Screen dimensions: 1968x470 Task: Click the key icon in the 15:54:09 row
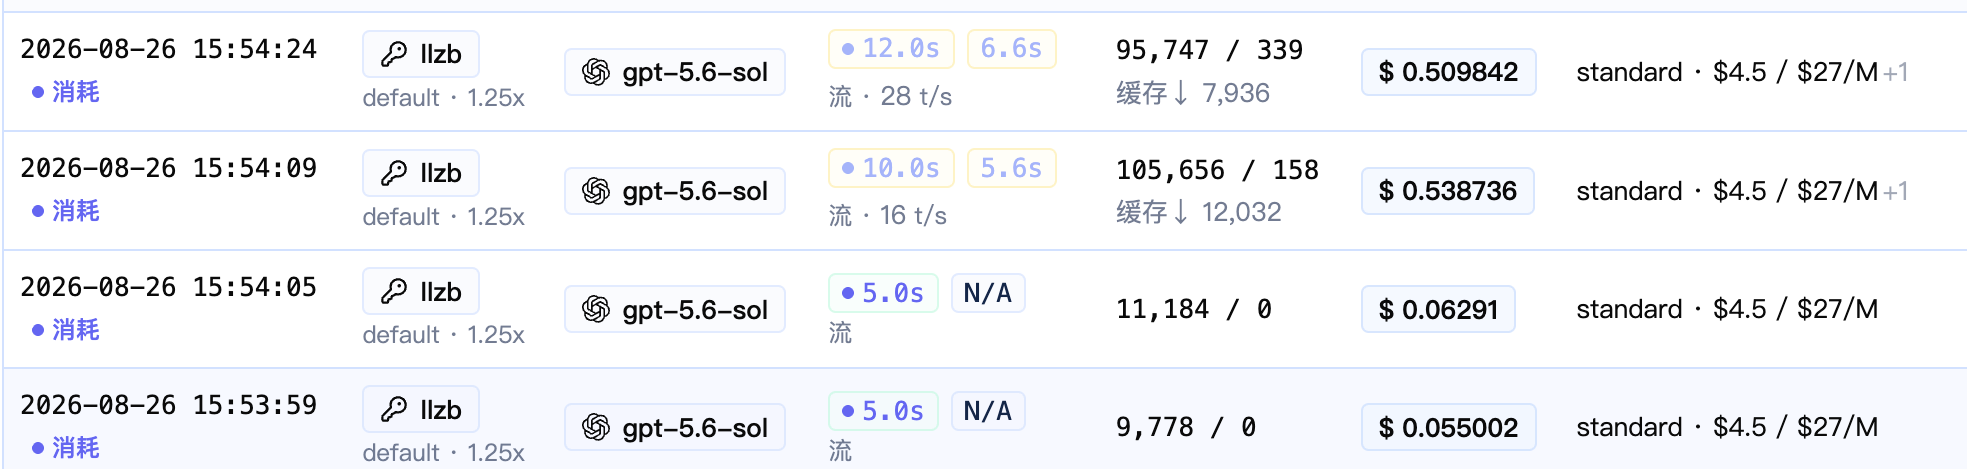tap(394, 173)
